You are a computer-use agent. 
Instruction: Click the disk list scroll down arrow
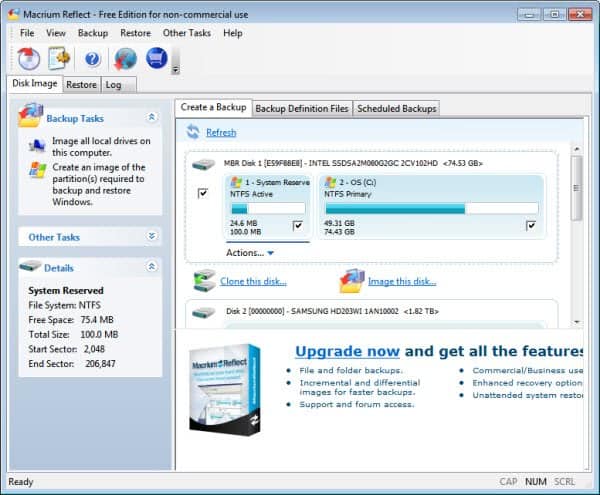click(577, 322)
